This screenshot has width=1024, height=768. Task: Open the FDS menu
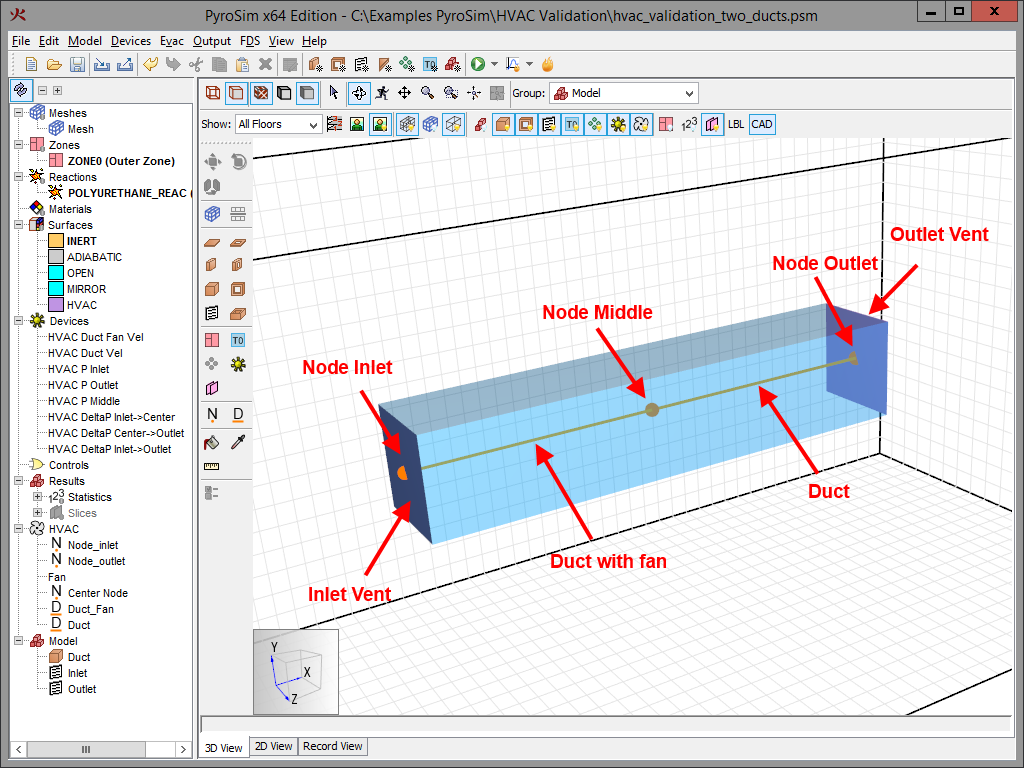coord(250,40)
